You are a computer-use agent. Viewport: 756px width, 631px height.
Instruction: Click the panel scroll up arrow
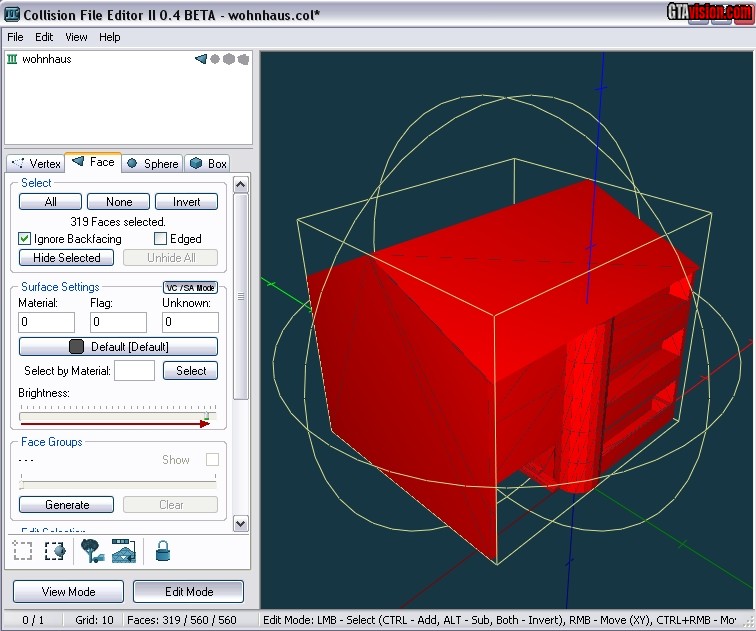click(x=241, y=185)
